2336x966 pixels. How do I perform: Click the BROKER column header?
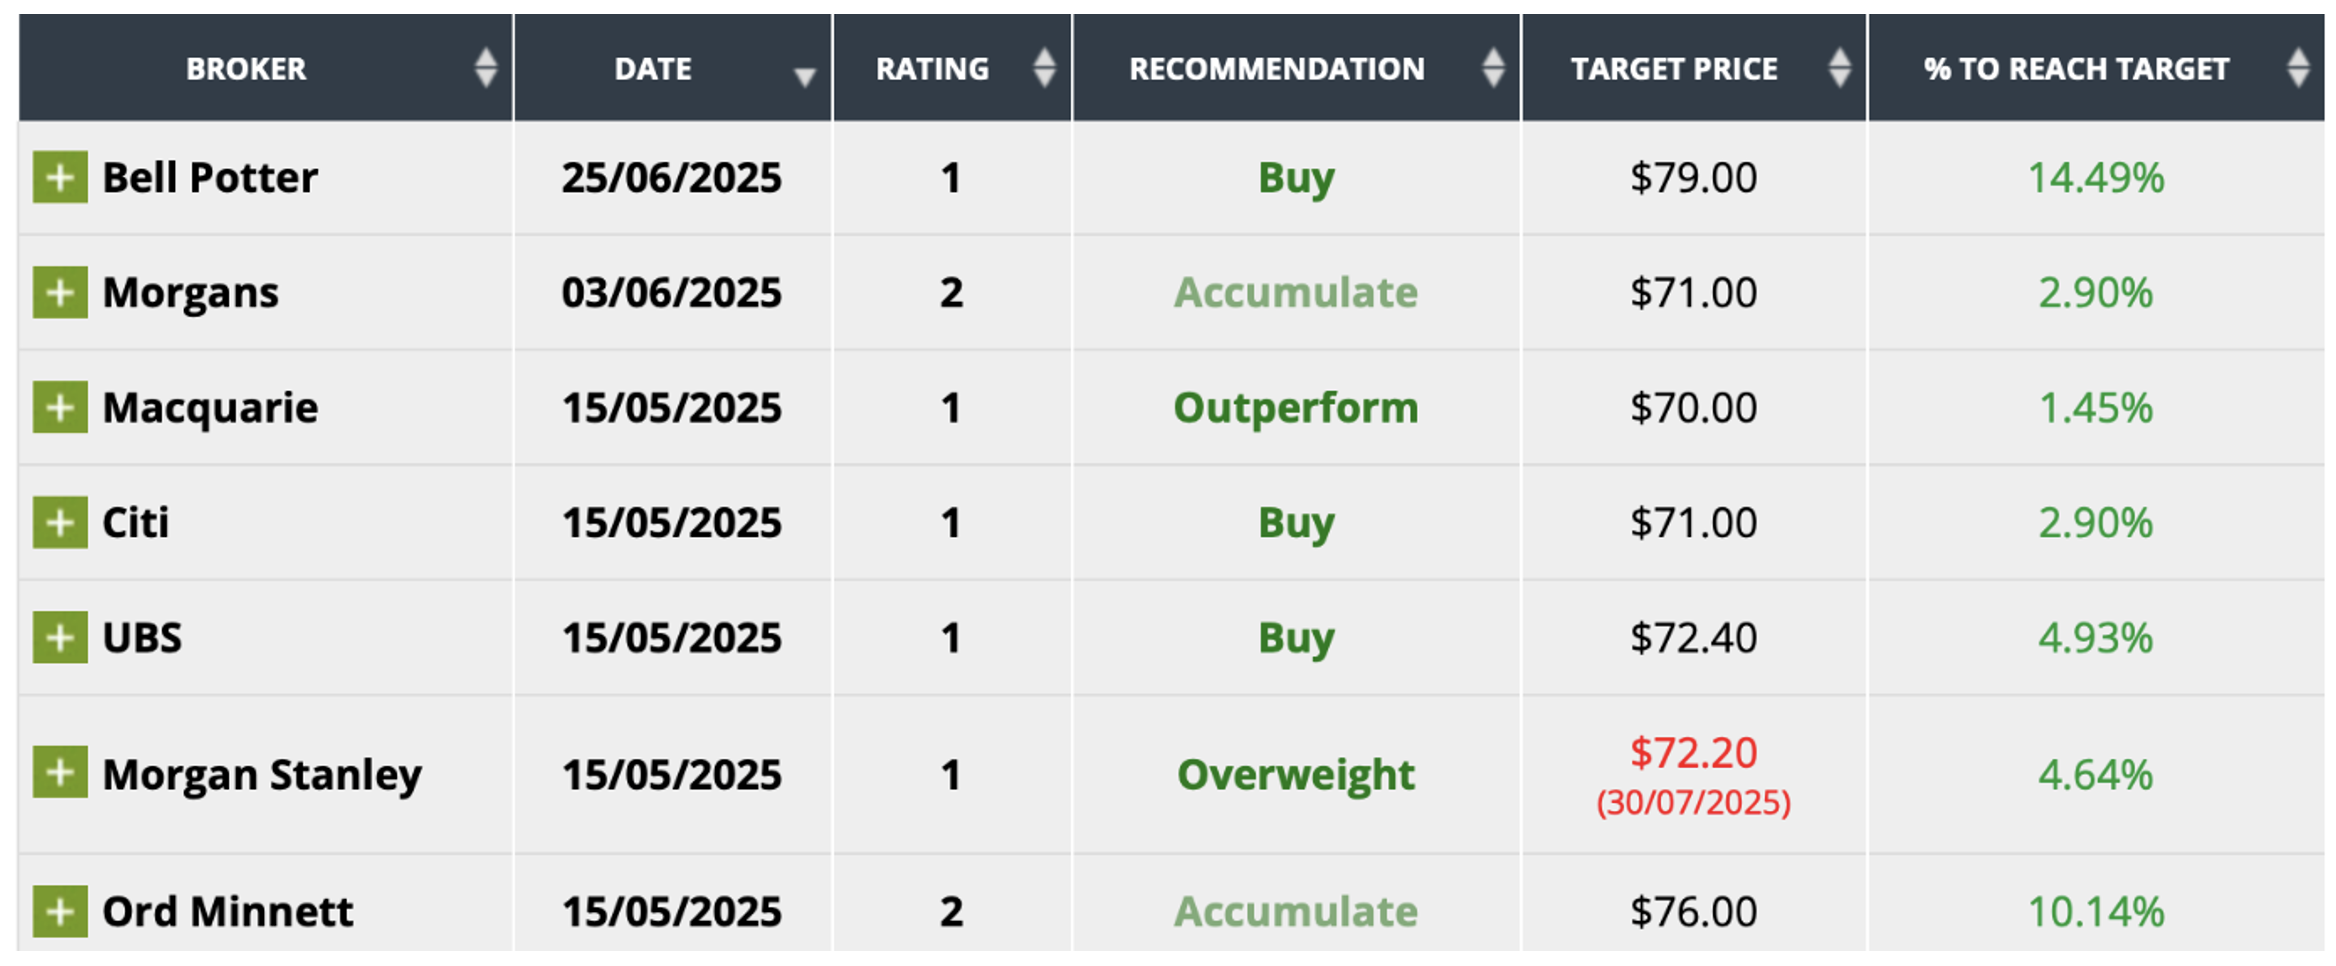click(246, 69)
